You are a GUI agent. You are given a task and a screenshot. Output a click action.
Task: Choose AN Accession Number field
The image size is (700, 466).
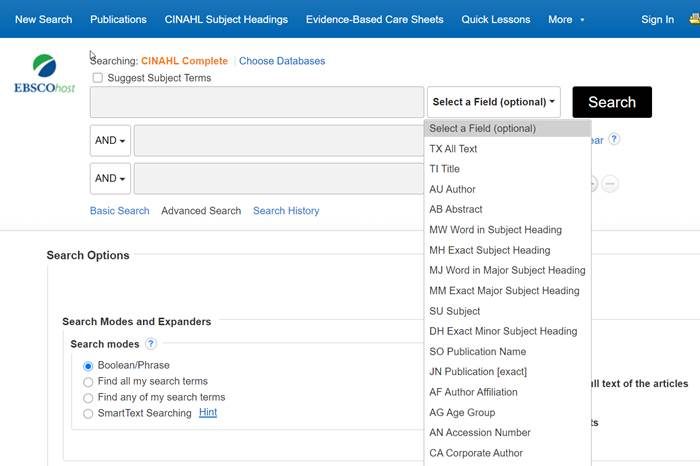tap(507, 433)
